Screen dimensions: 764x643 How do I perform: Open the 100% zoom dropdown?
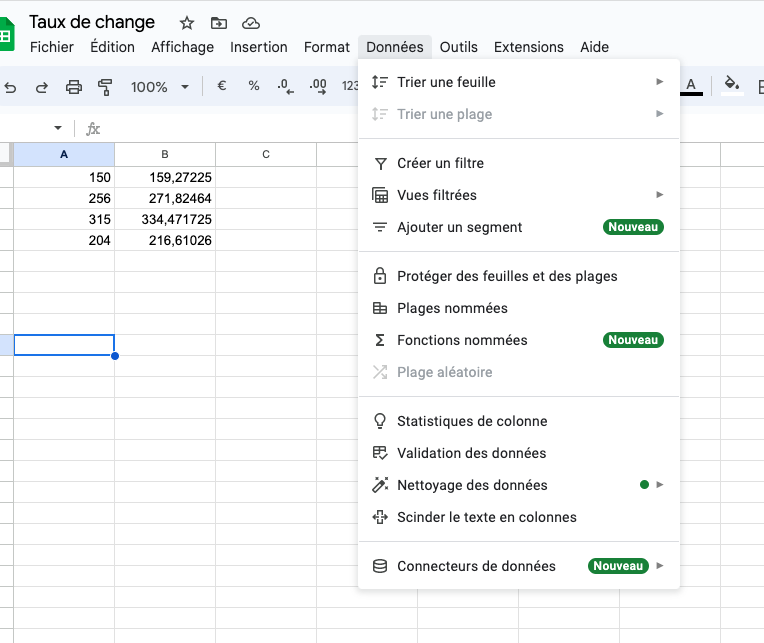[160, 87]
